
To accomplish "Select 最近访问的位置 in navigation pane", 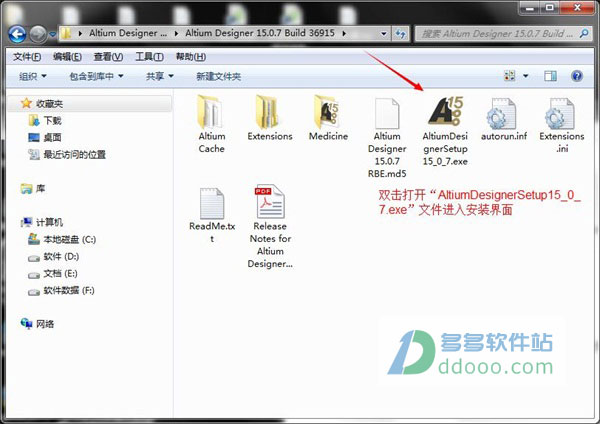I will click(x=75, y=155).
